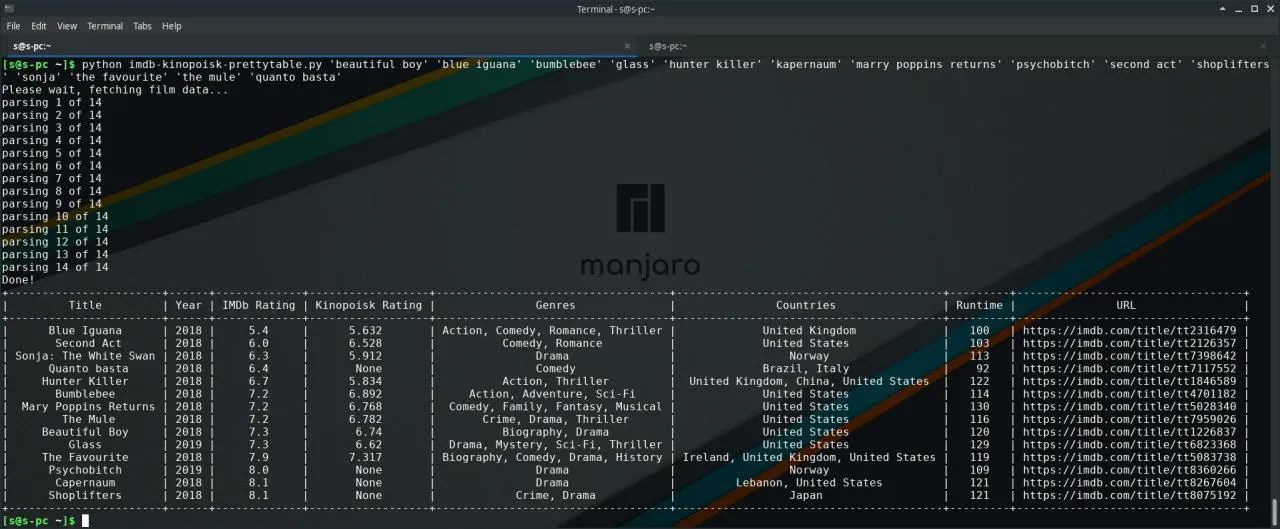The height and width of the screenshot is (529, 1280).
Task: Click the 'Japan' country cell
Action: pyautogui.click(x=806, y=496)
